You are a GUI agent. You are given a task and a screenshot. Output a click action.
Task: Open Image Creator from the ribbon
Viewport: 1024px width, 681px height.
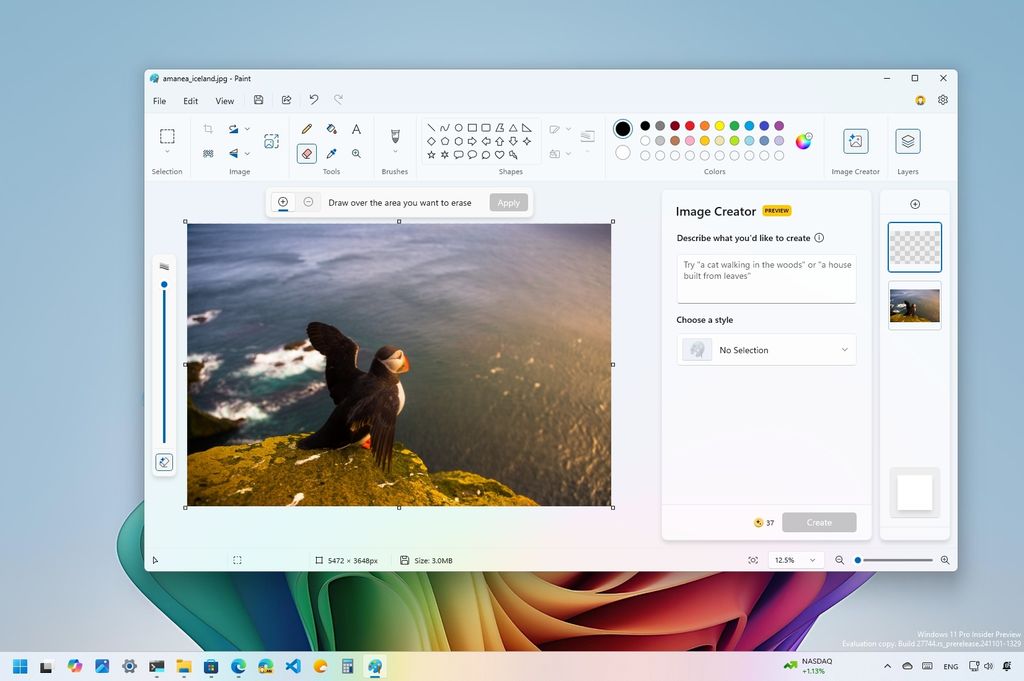pos(855,141)
